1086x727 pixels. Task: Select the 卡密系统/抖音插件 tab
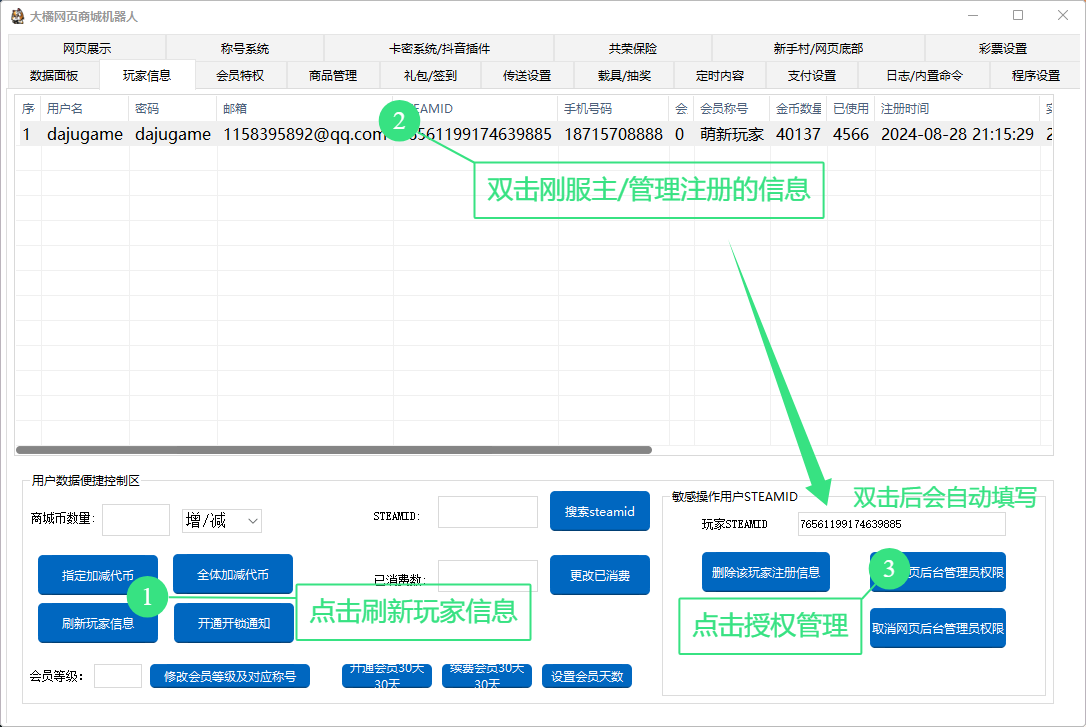(439, 48)
